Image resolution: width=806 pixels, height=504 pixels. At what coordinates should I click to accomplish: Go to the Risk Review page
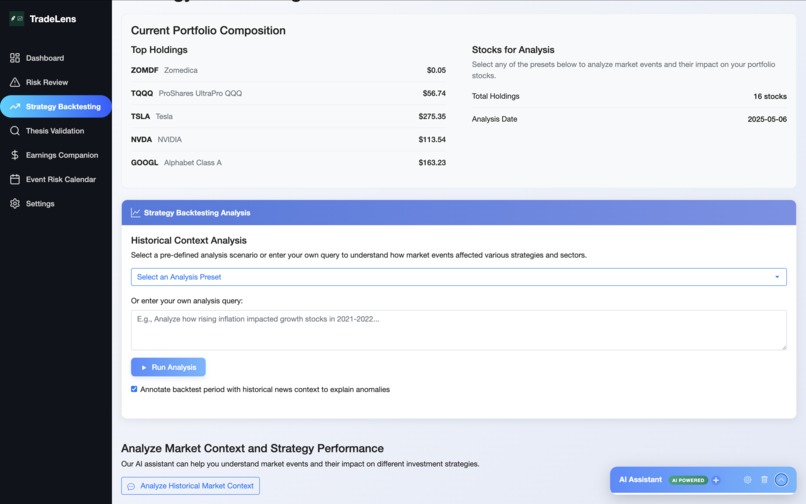point(56,82)
